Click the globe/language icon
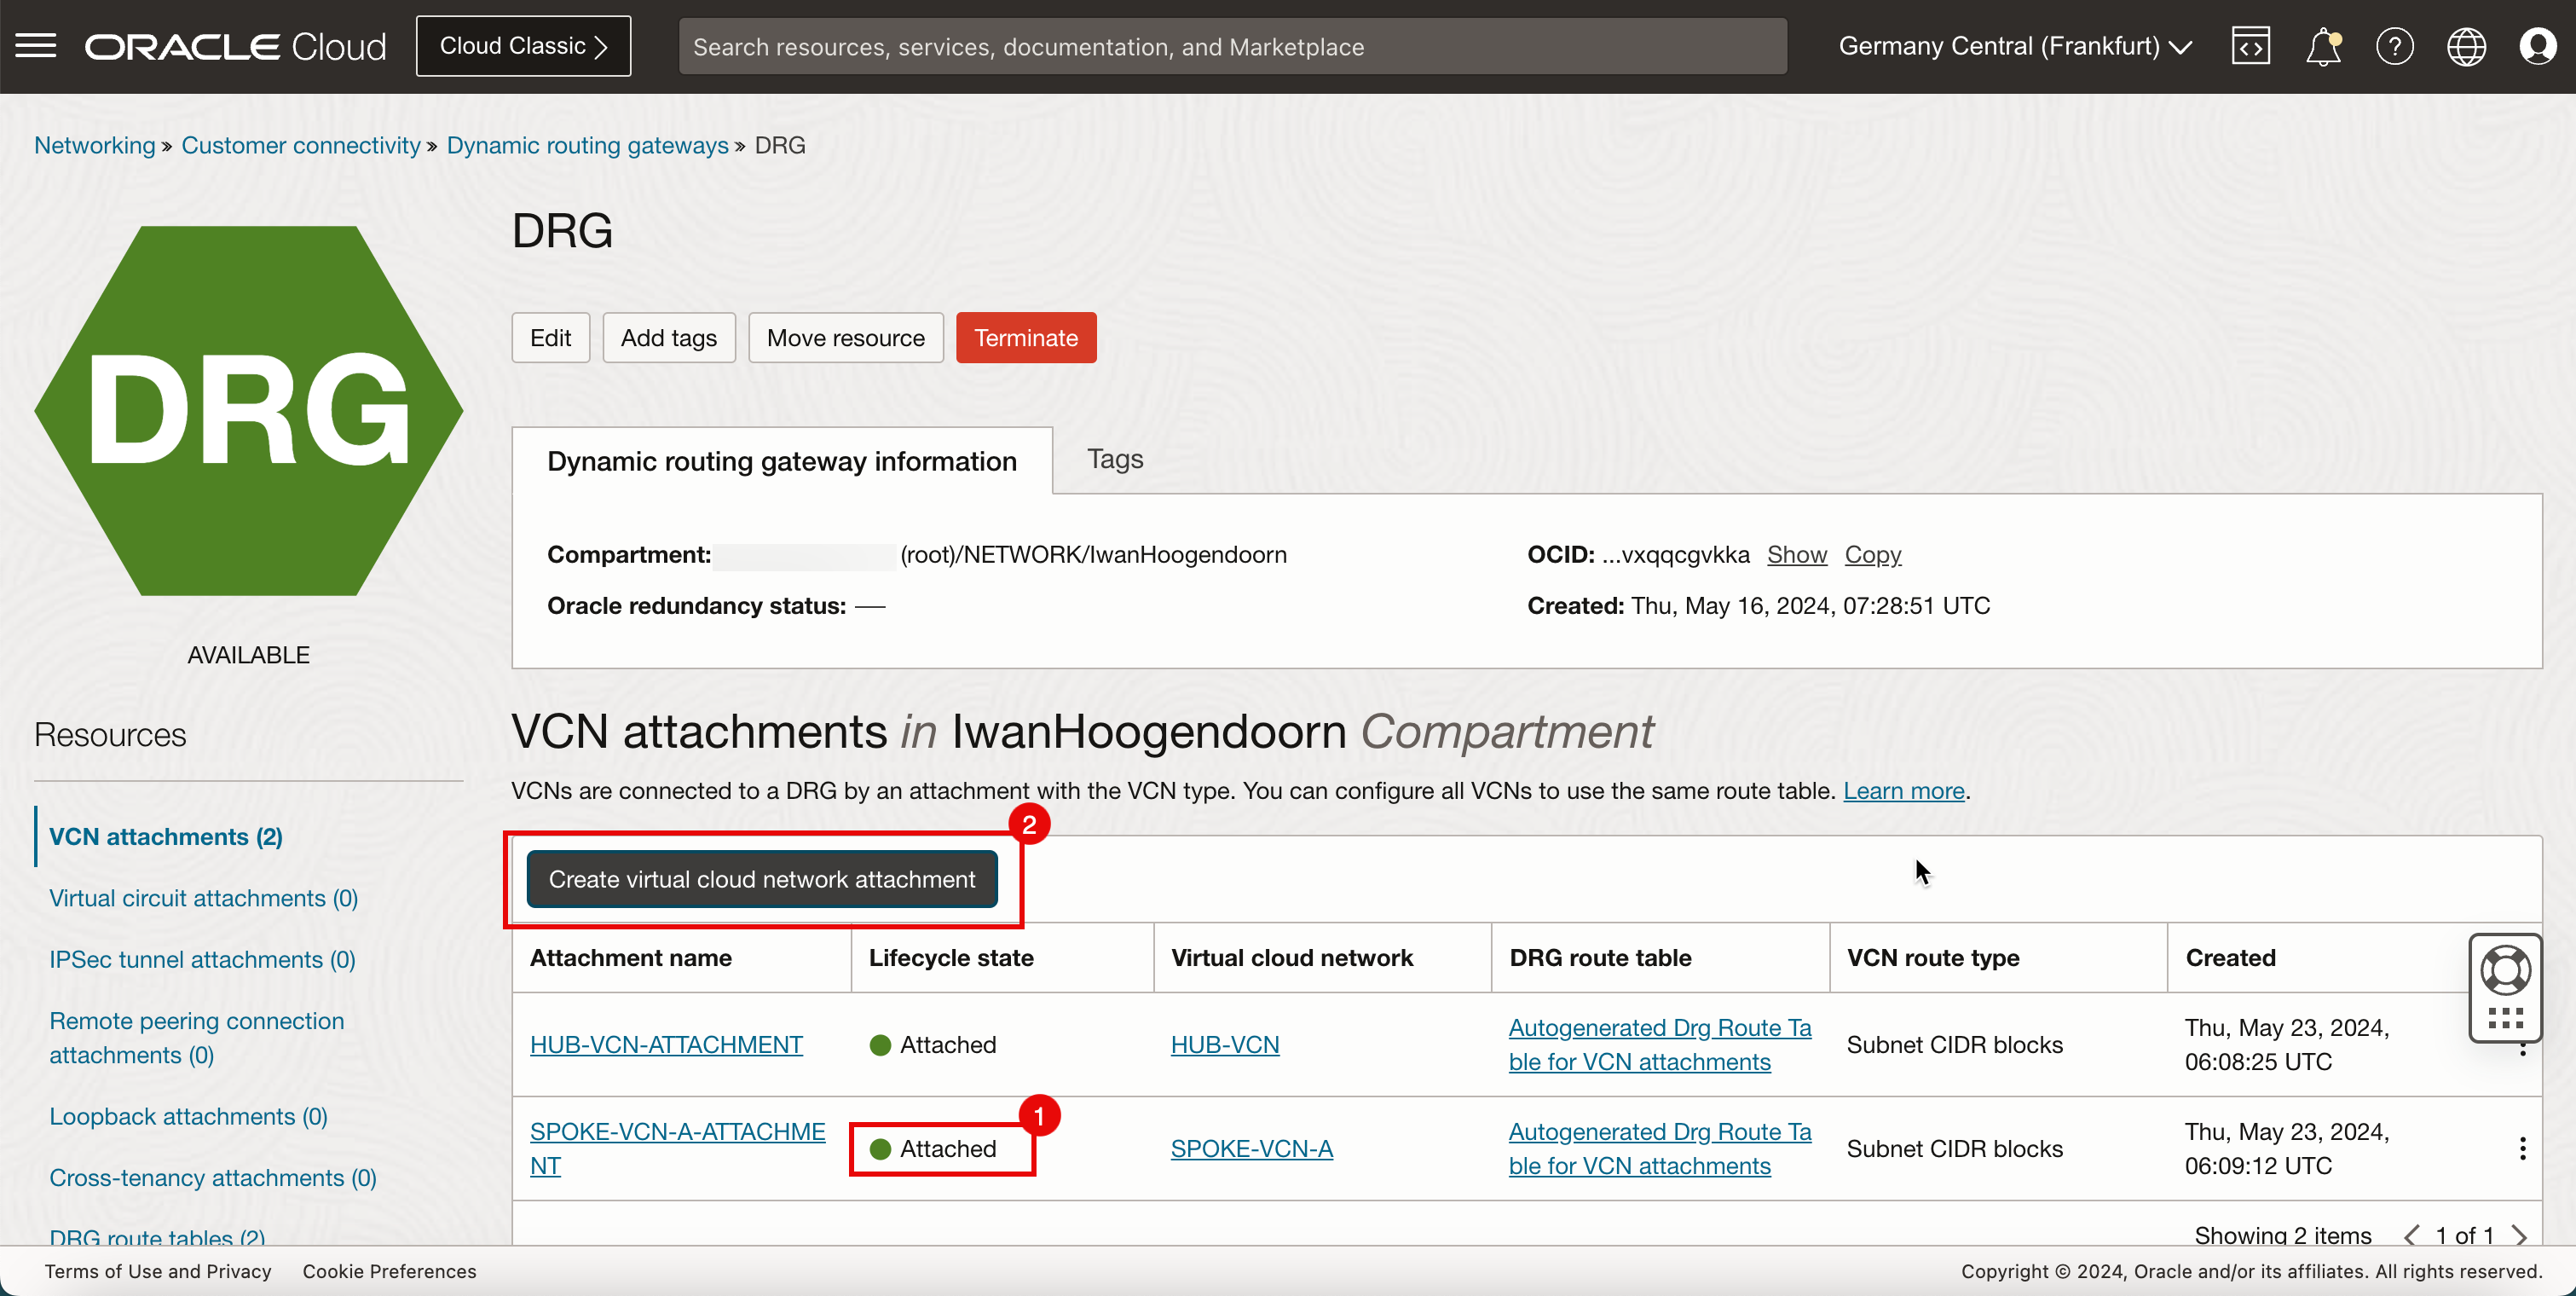The height and width of the screenshot is (1296, 2576). click(2465, 46)
